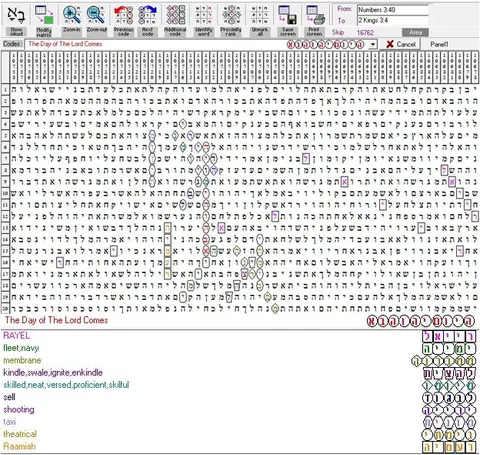The height and width of the screenshot is (455, 480).
Task: Select the Raamiah code entry
Action: (20, 446)
